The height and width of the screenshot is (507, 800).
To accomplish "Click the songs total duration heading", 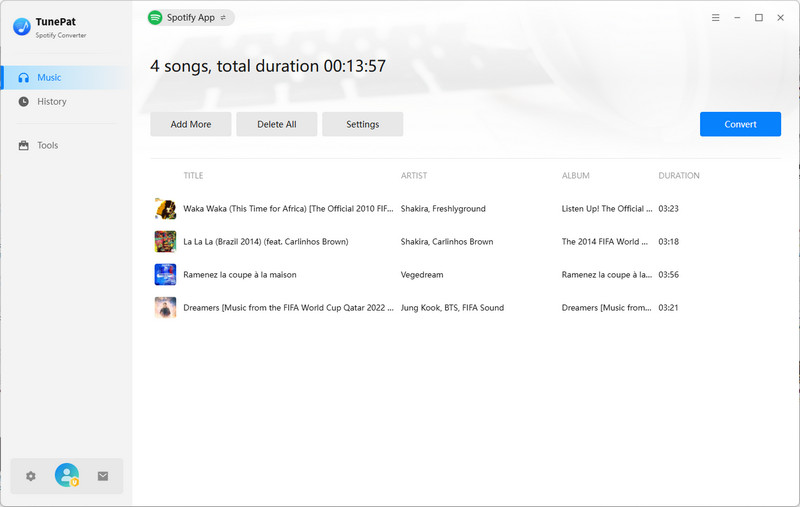I will (268, 66).
